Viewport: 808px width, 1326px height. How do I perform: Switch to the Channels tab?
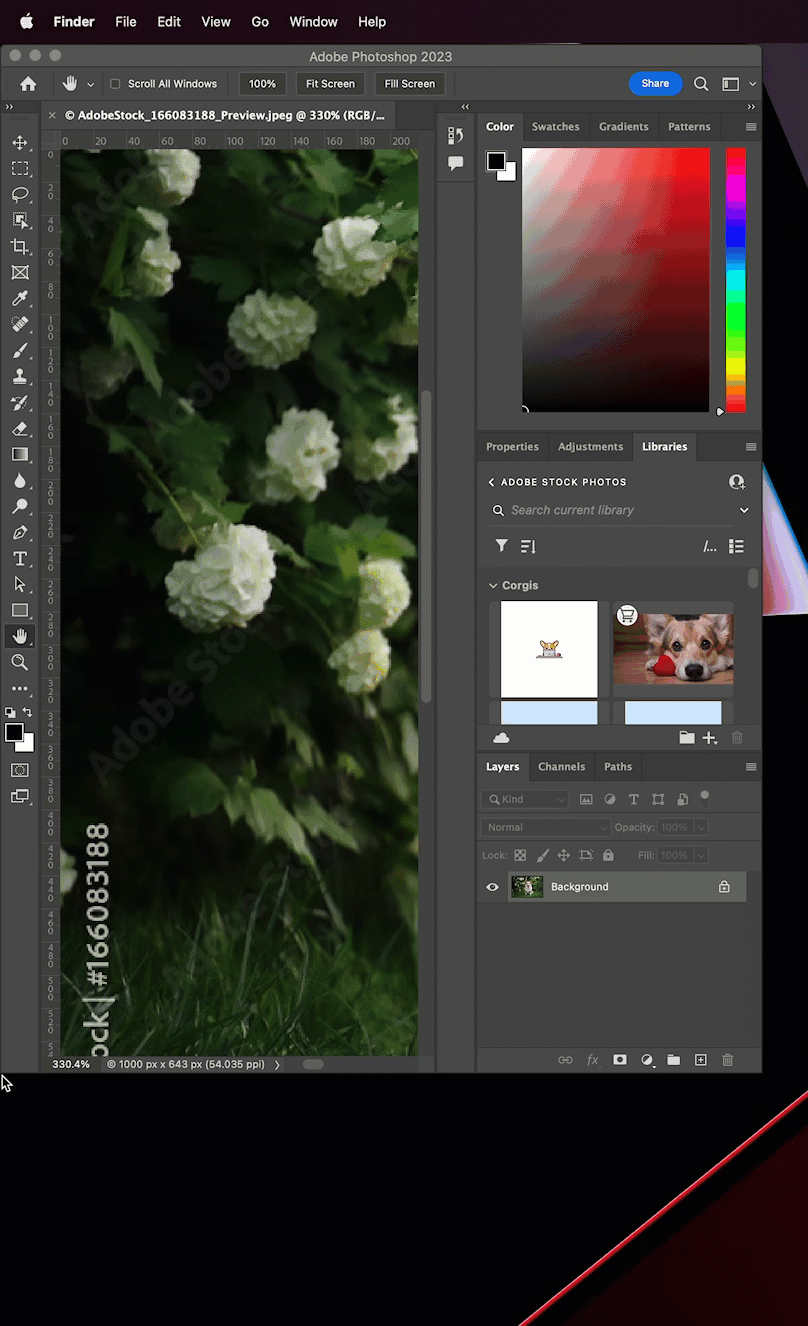pos(561,767)
